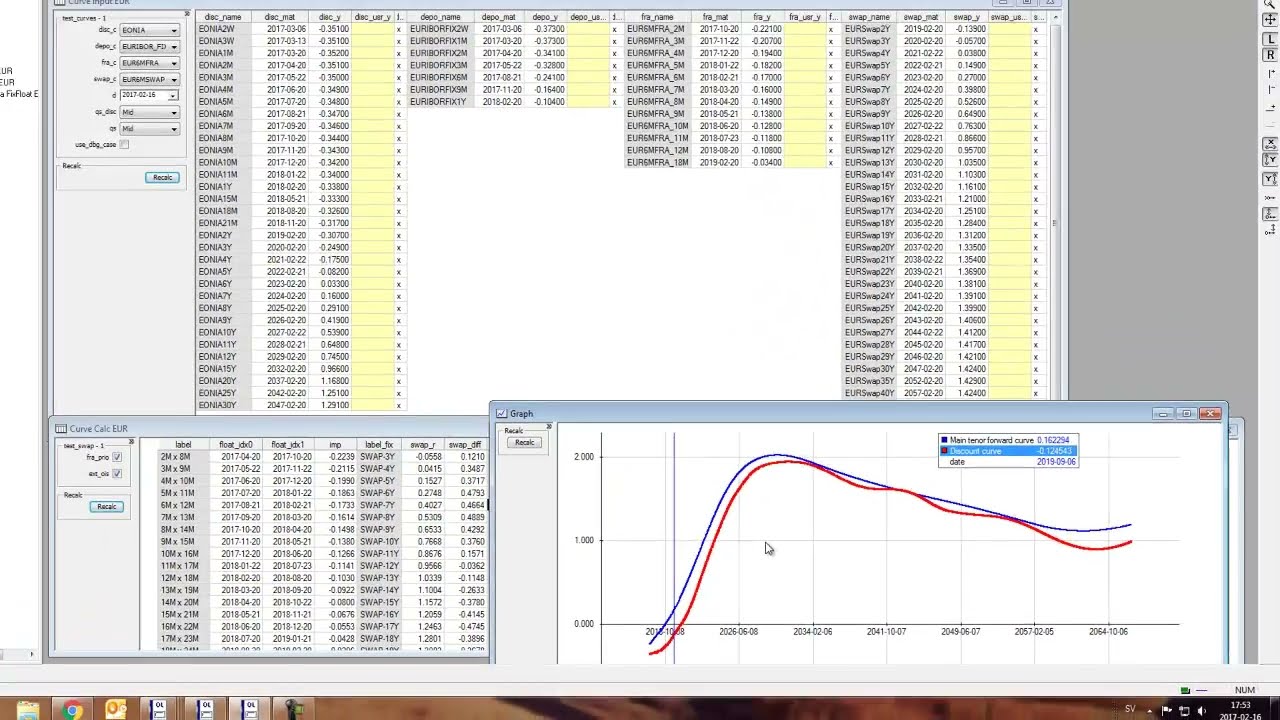Click the disc_name column header
1280x720 pixels.
coord(222,17)
